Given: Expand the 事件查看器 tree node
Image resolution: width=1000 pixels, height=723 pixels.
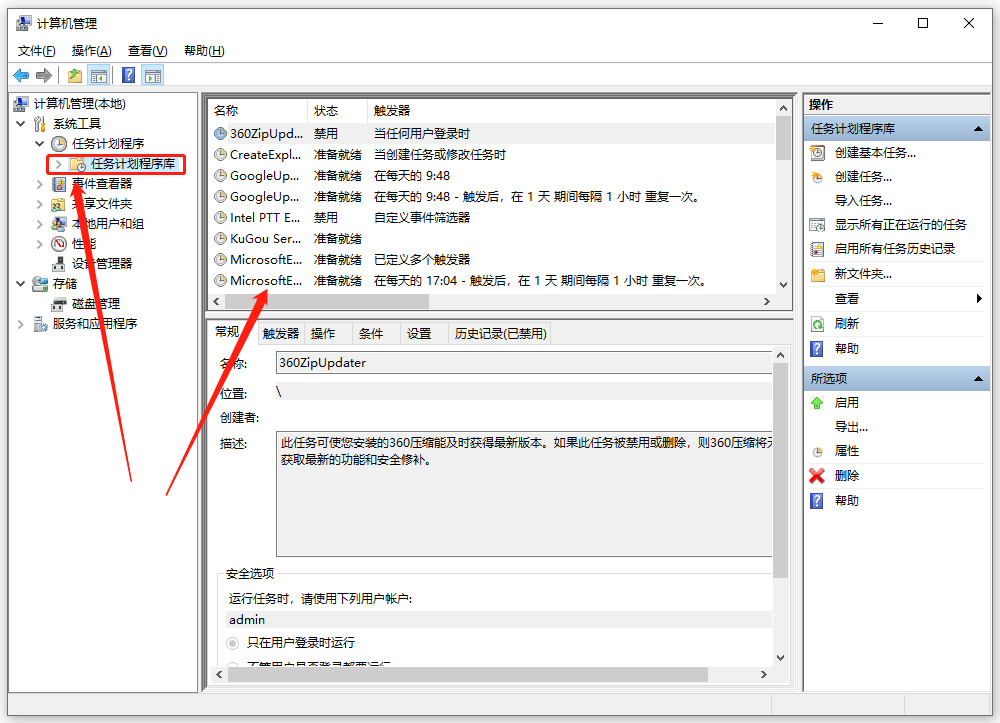Looking at the screenshot, I should pyautogui.click(x=40, y=184).
